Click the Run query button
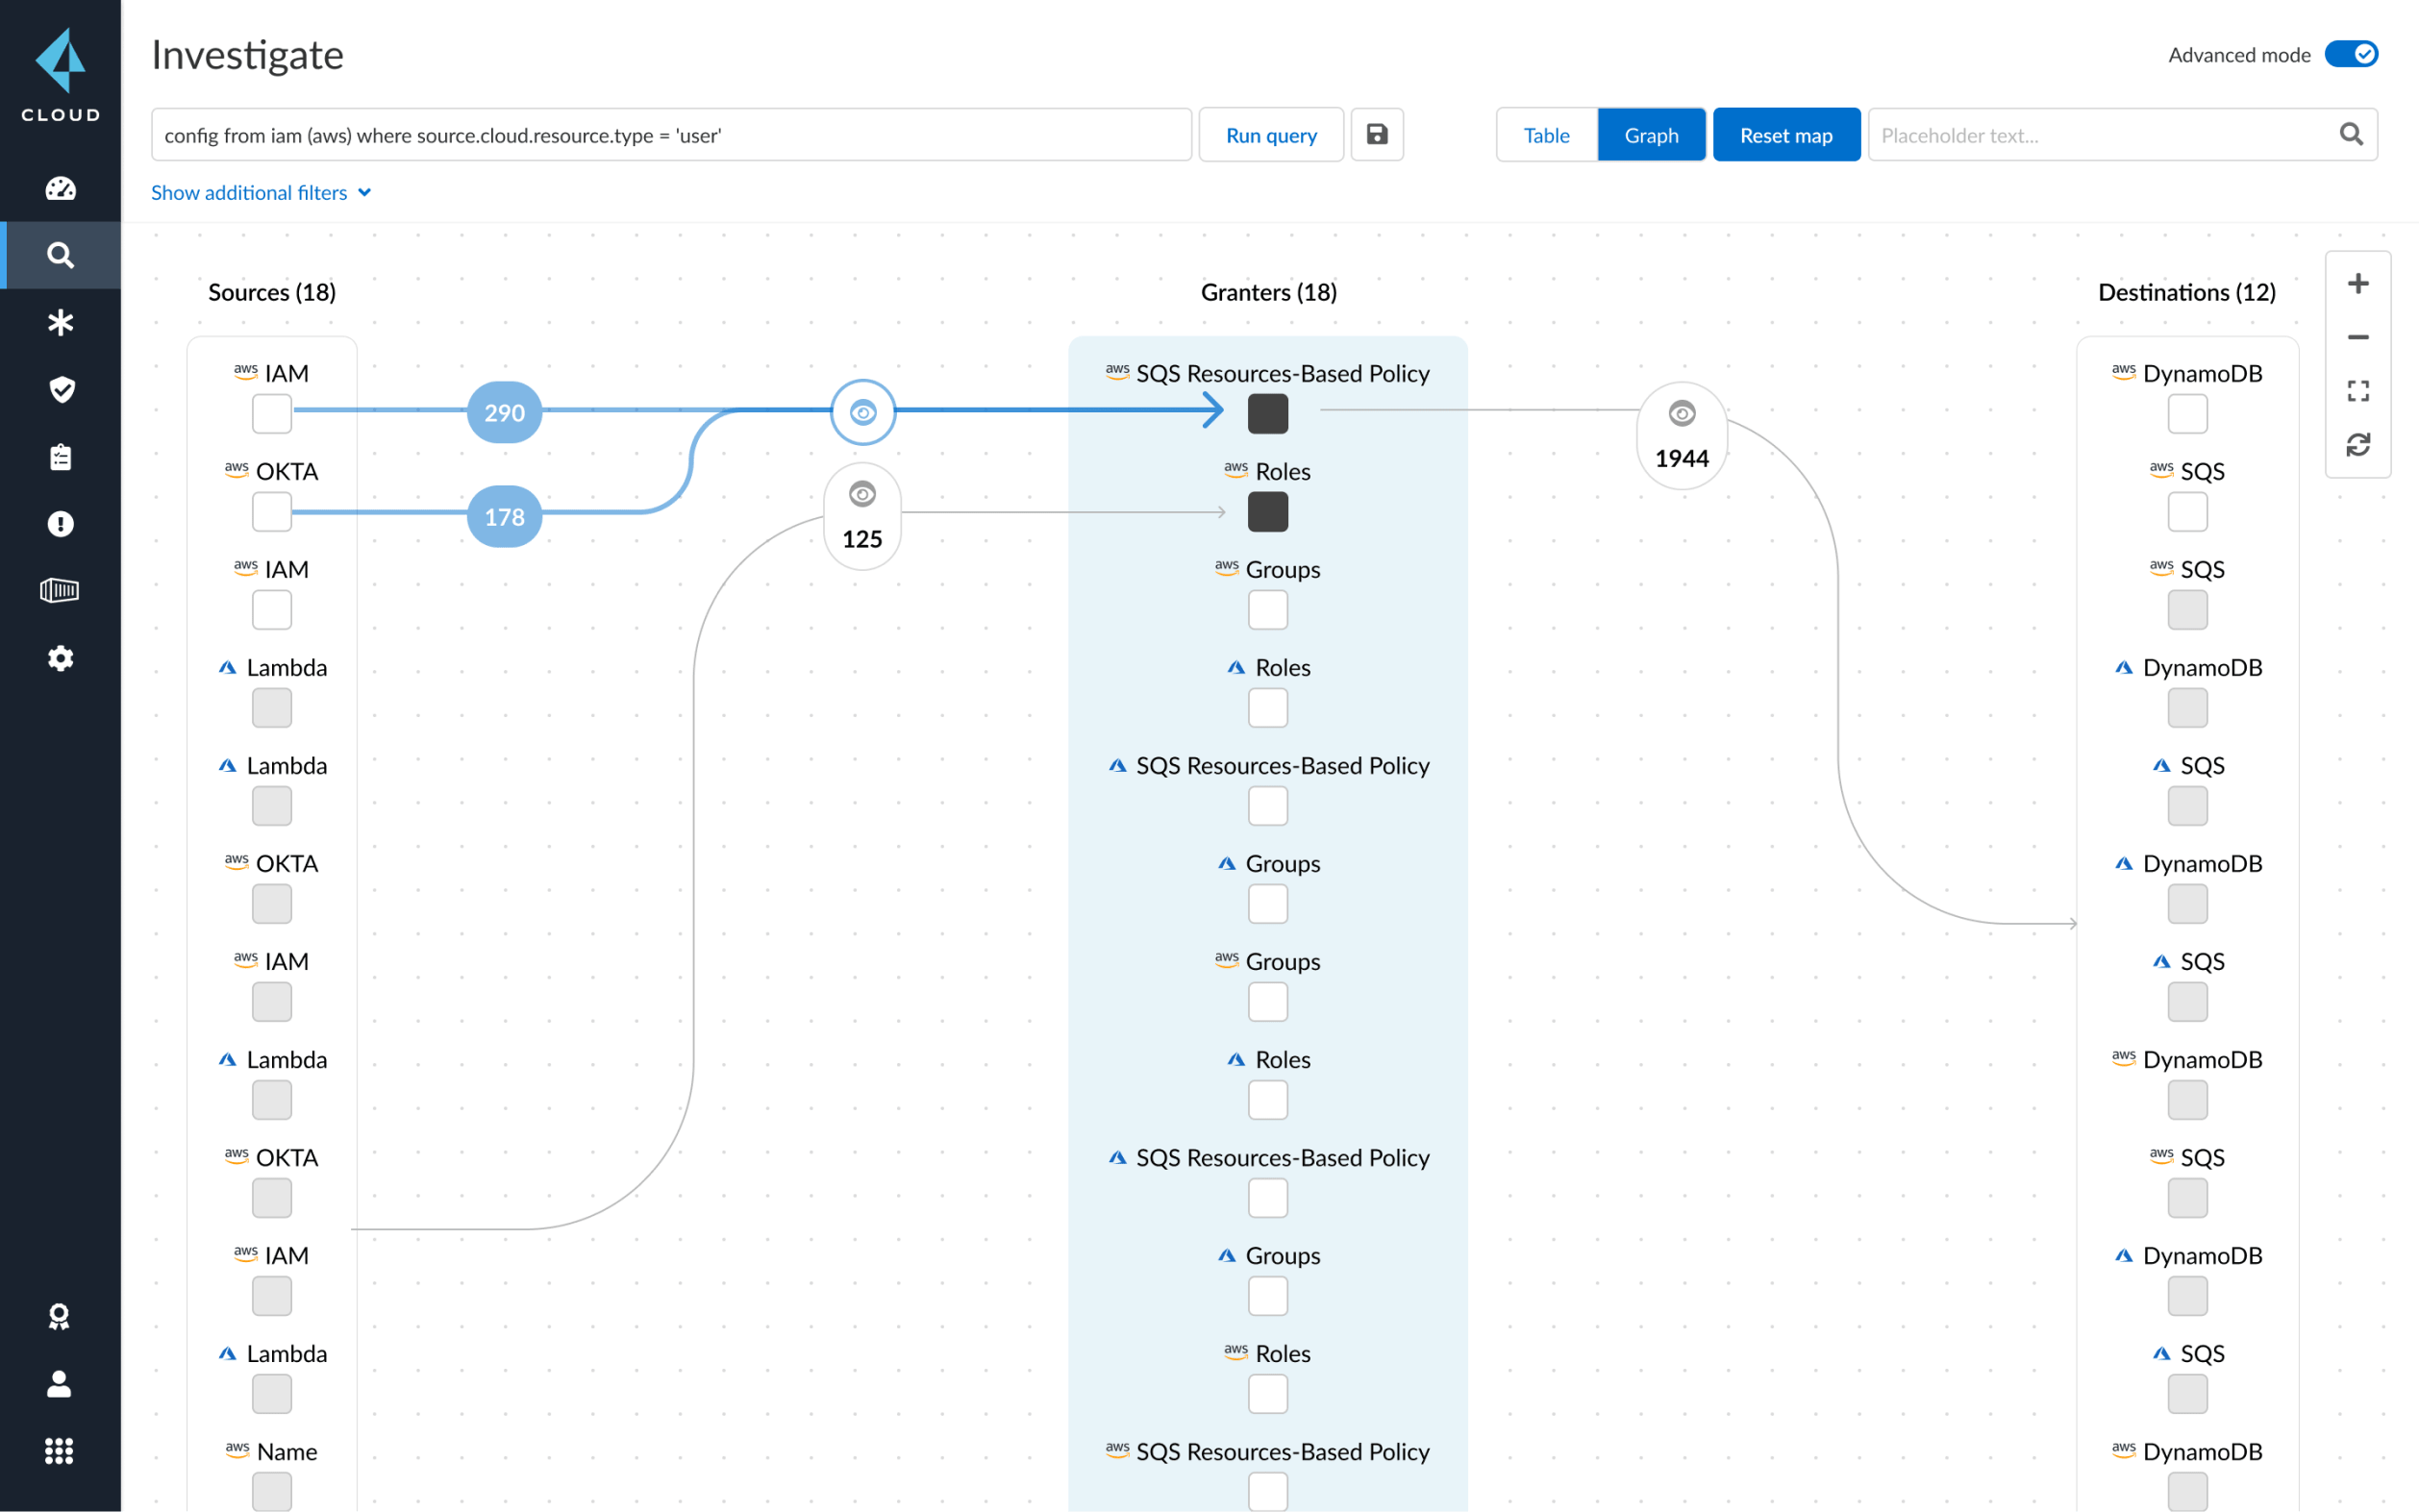The image size is (2419, 1512). [1271, 134]
